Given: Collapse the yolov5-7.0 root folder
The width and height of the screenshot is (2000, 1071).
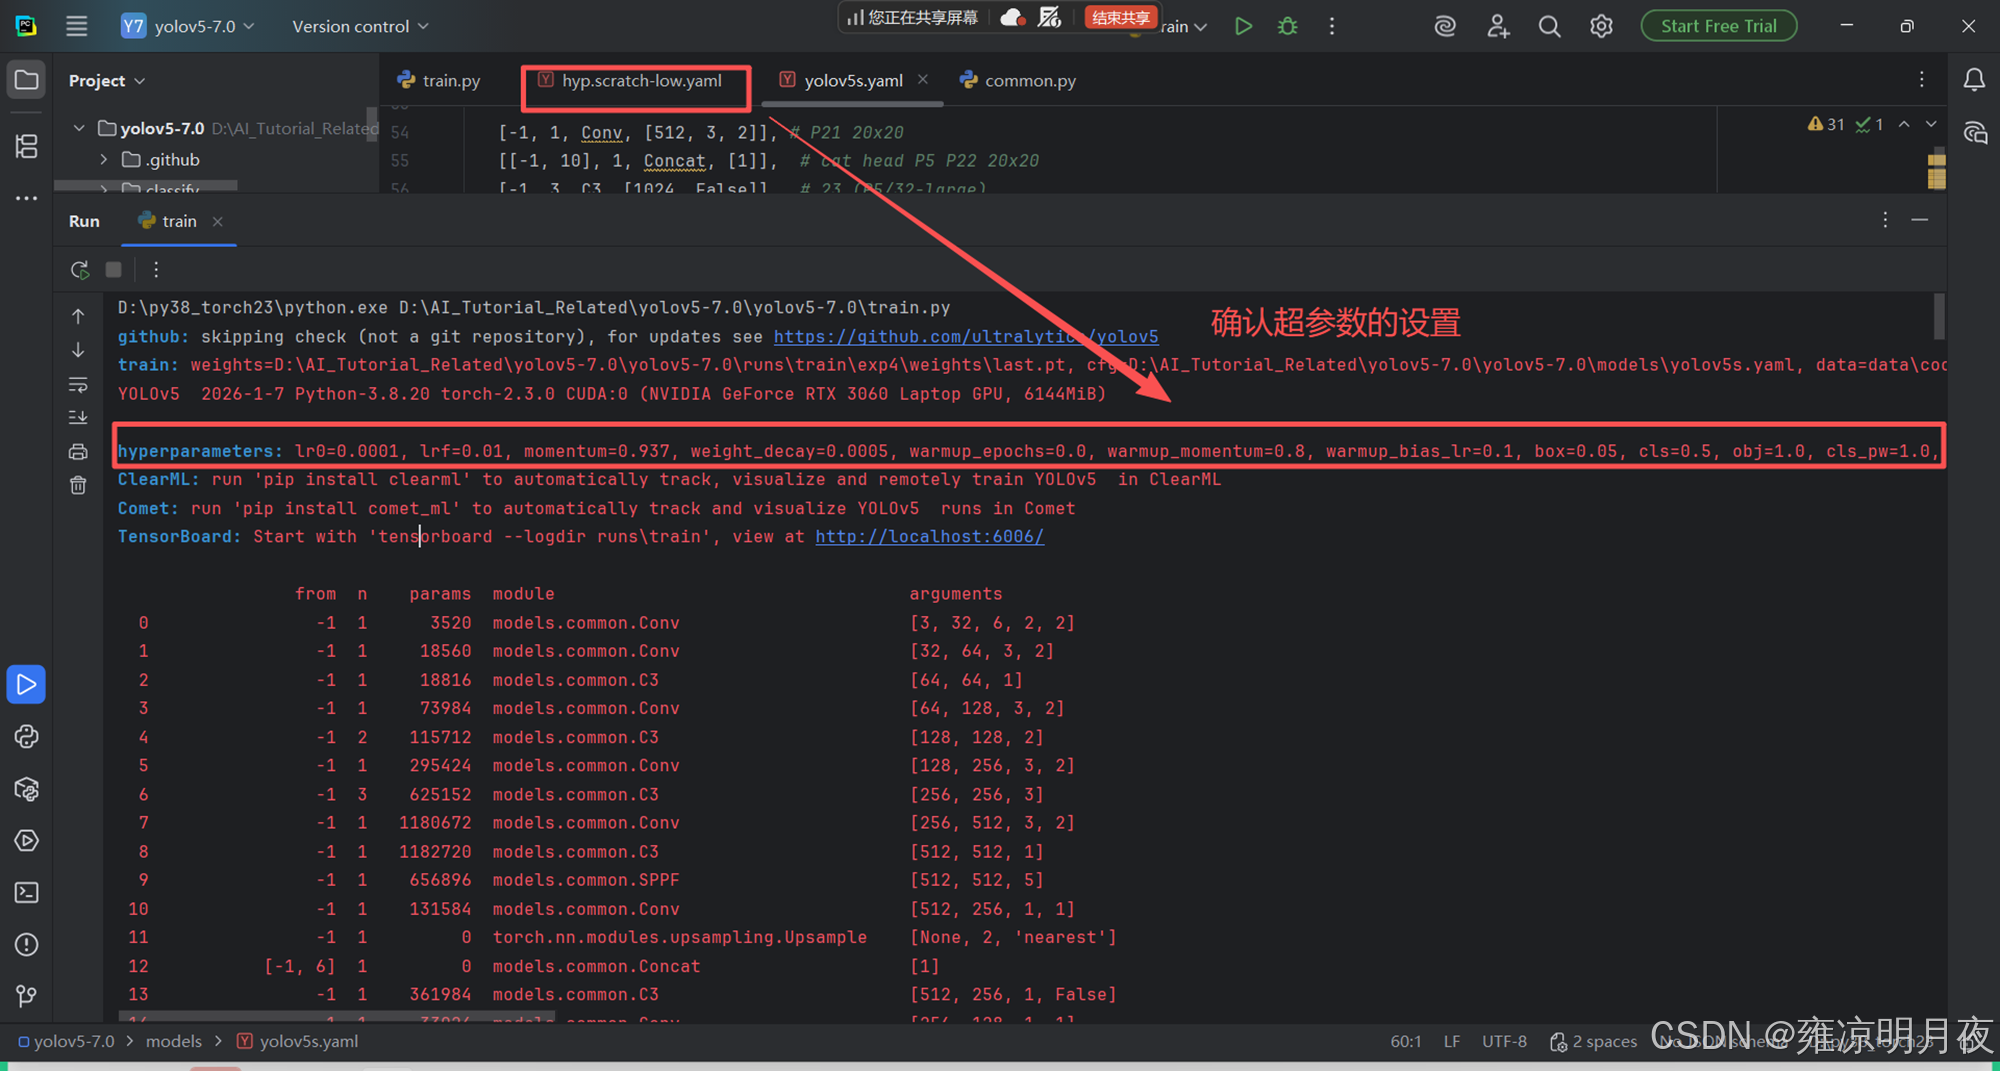Looking at the screenshot, I should point(79,128).
